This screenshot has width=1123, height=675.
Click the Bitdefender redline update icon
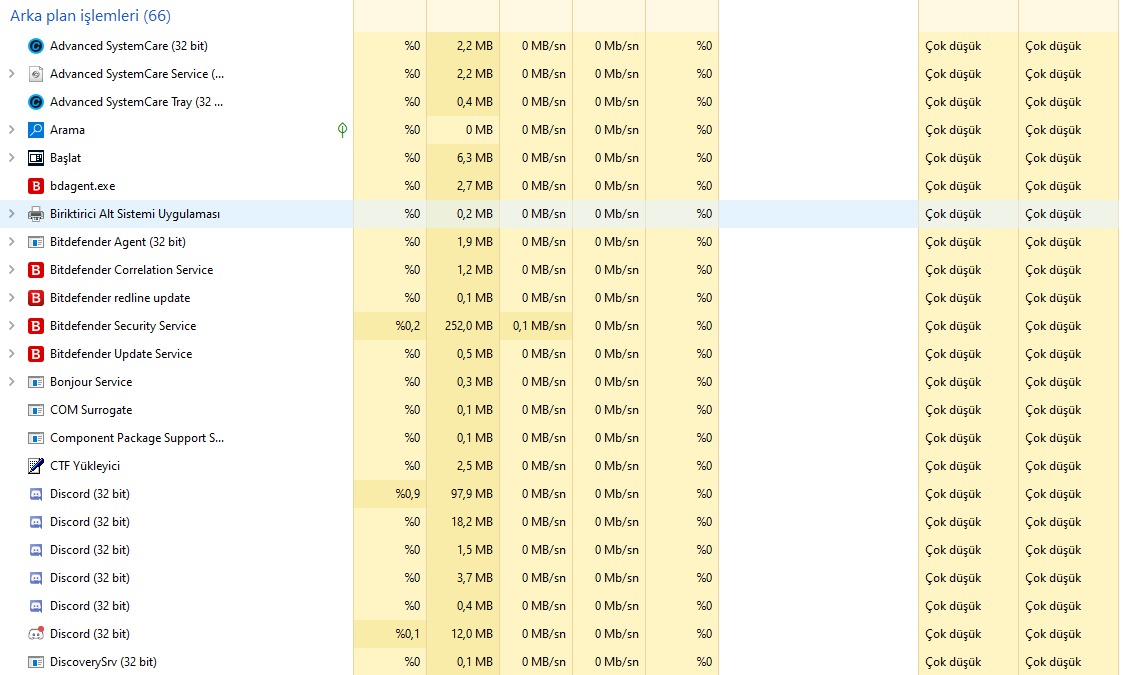pyautogui.click(x=36, y=297)
